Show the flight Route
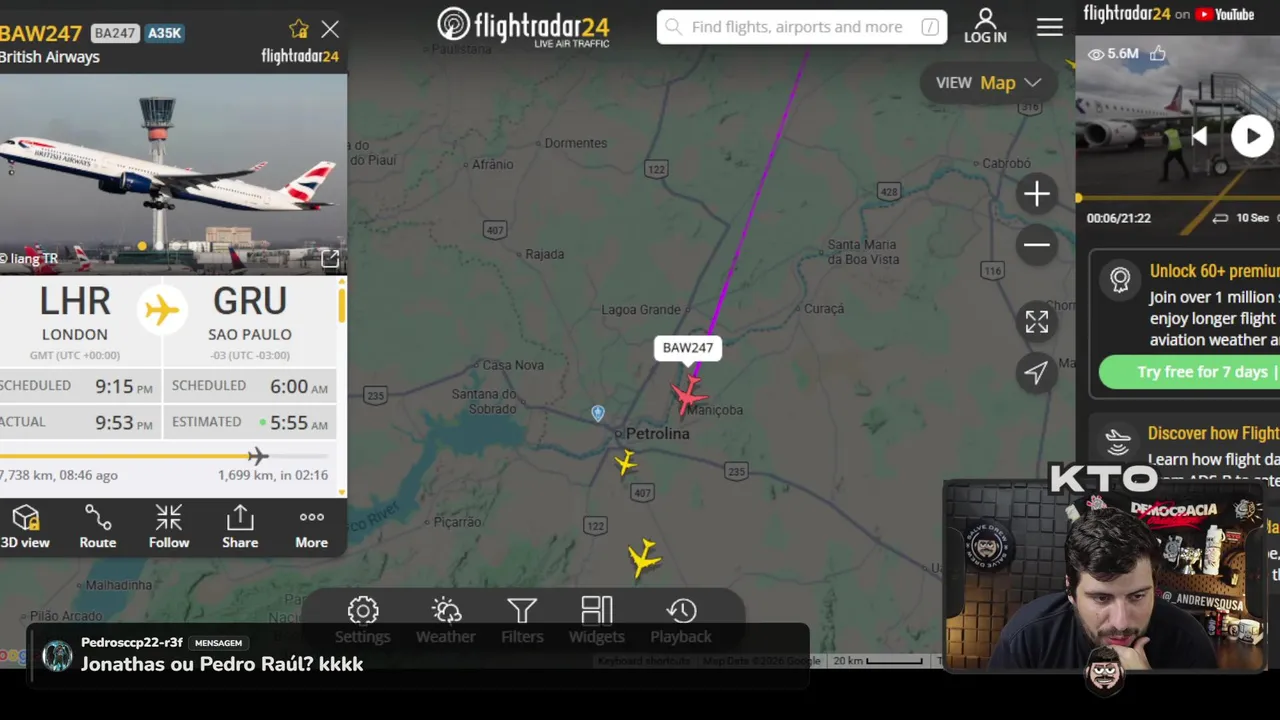 coord(98,527)
